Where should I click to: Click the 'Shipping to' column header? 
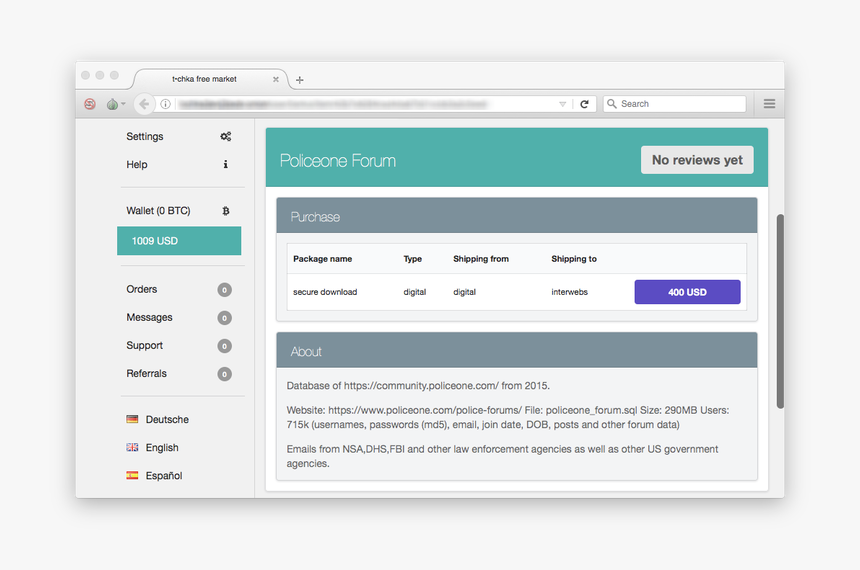tap(574, 259)
